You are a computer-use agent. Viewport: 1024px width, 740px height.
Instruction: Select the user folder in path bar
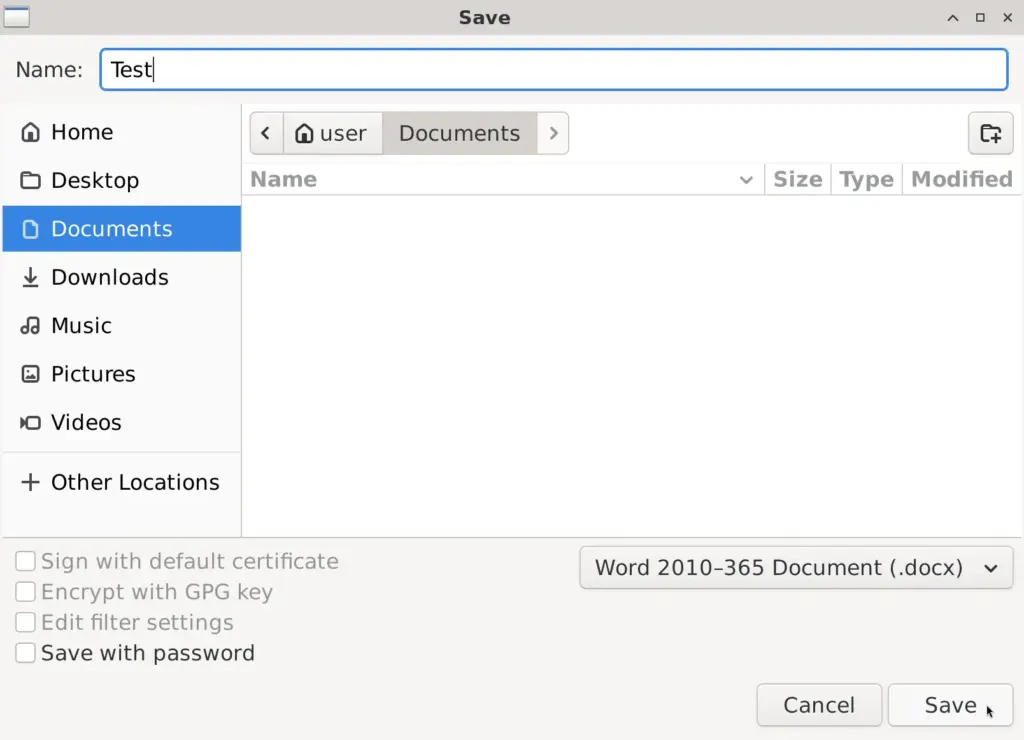pos(332,133)
